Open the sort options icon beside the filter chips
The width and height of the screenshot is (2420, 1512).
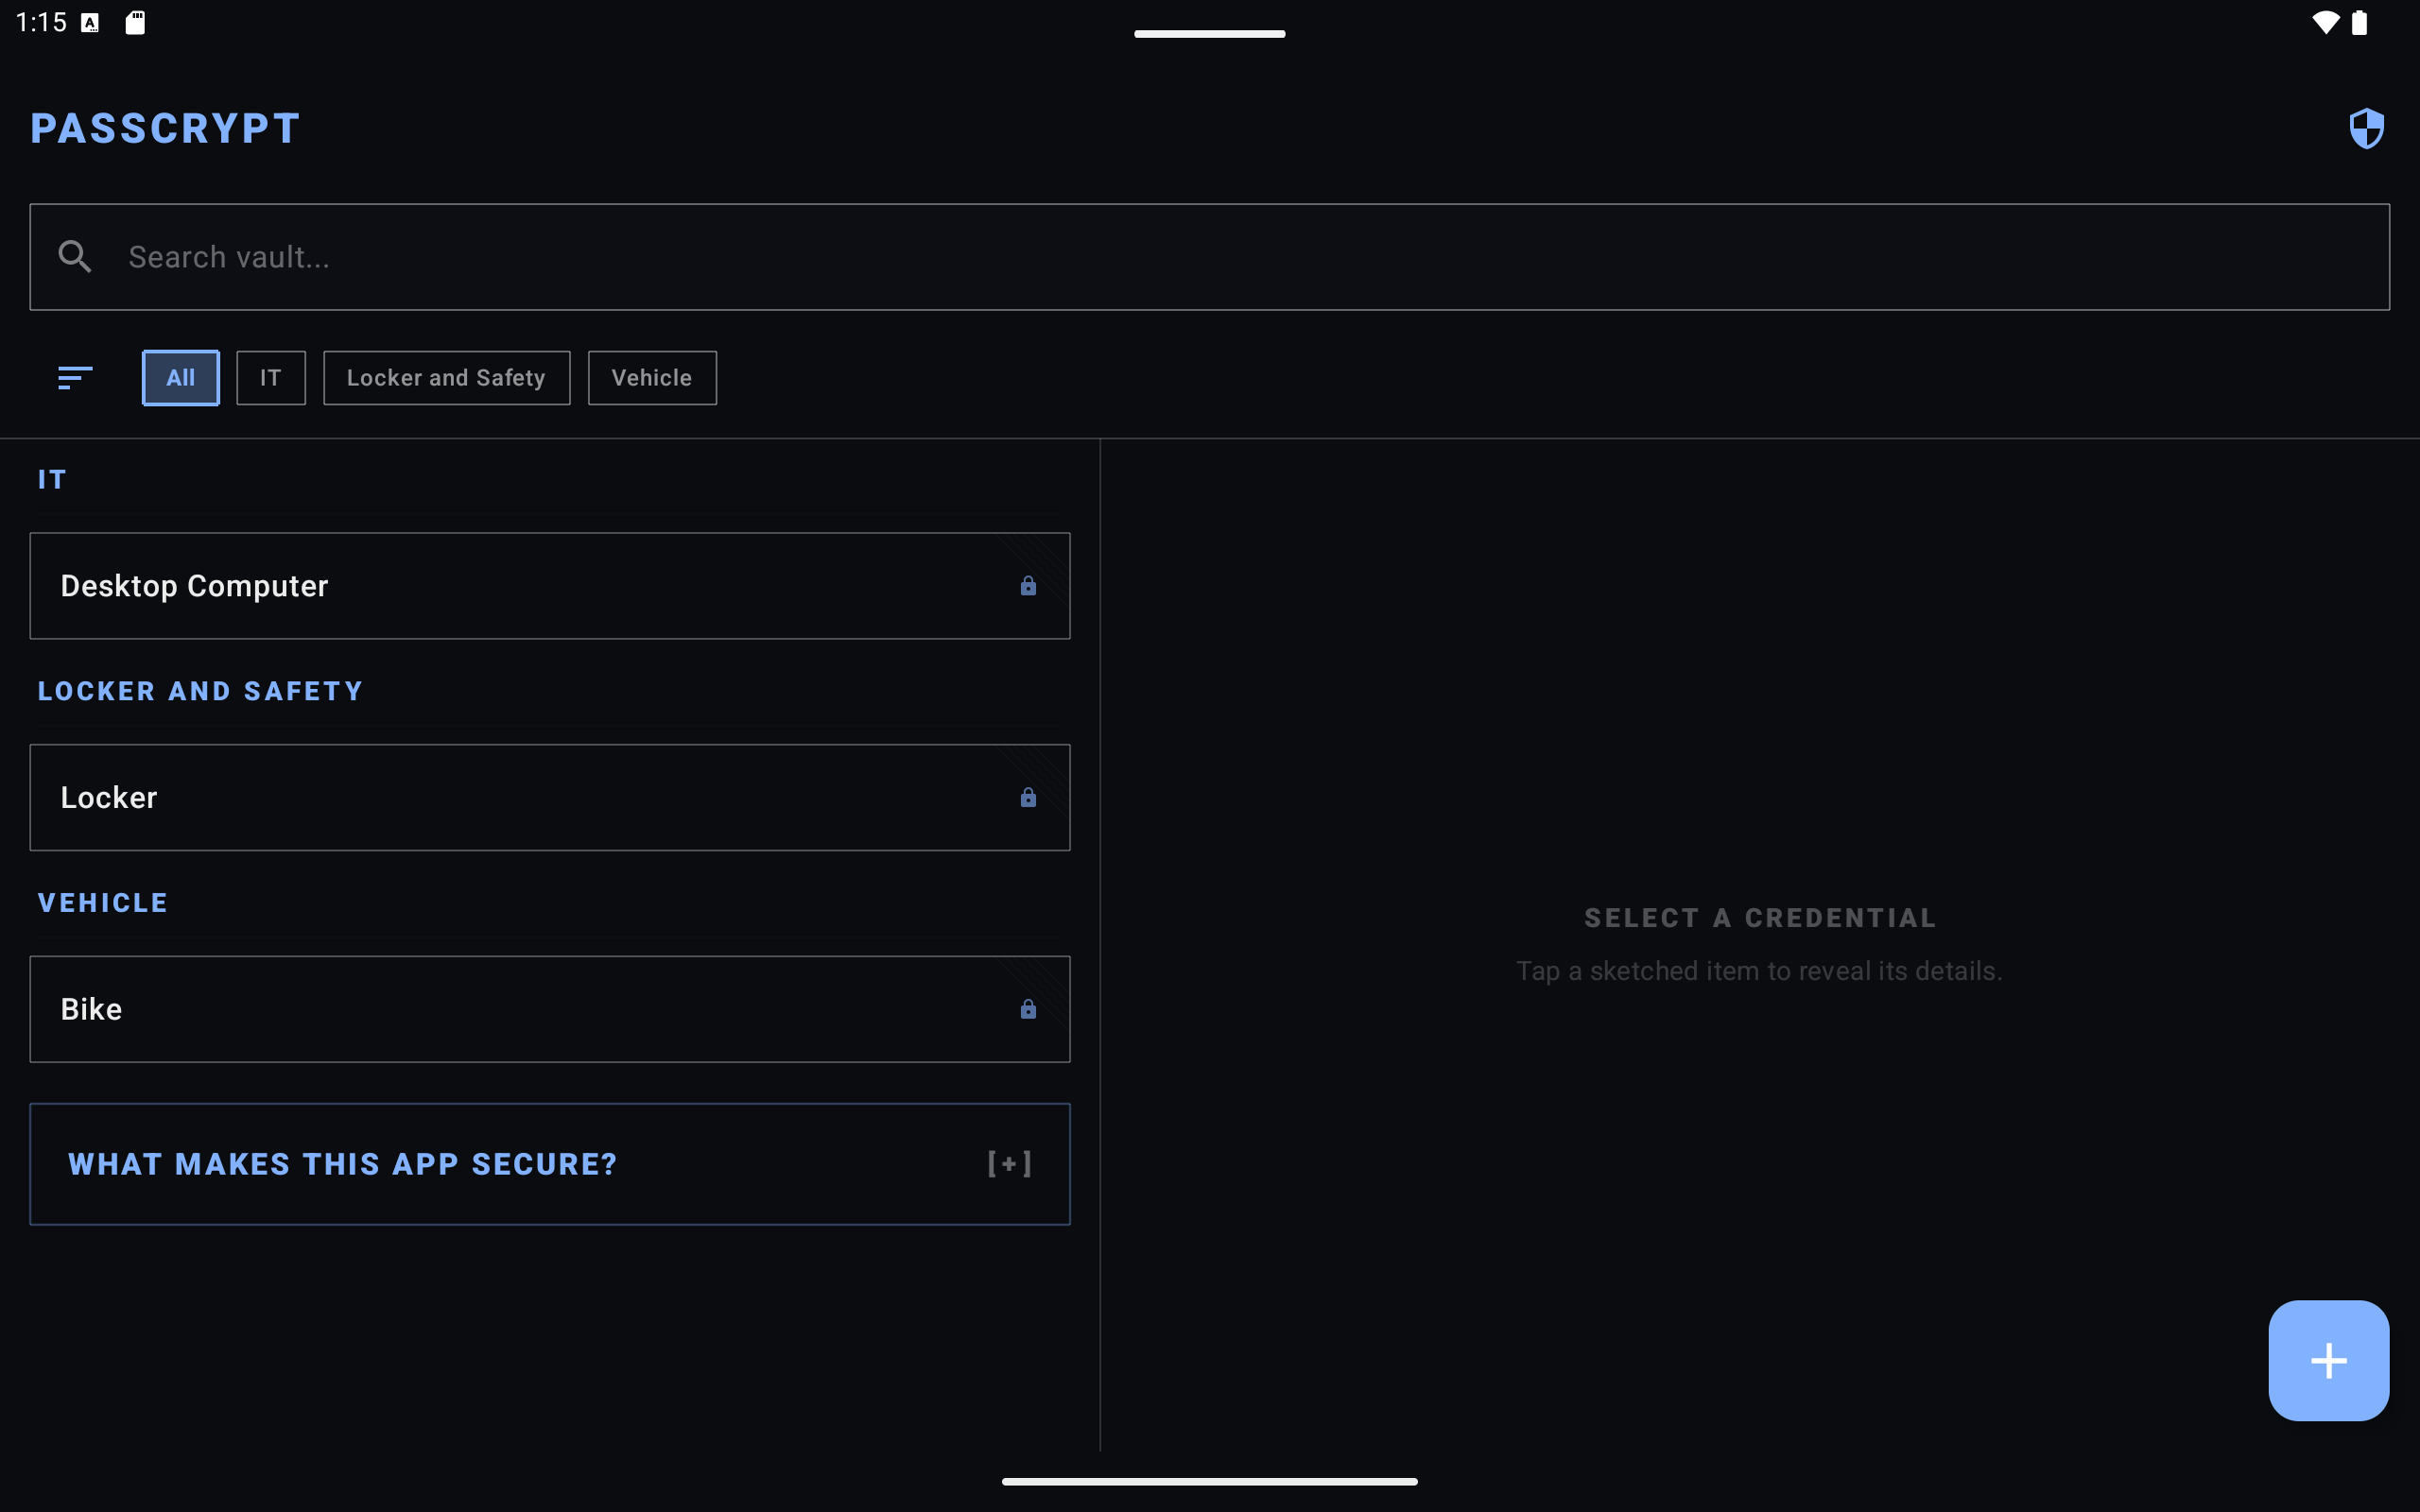click(x=75, y=377)
